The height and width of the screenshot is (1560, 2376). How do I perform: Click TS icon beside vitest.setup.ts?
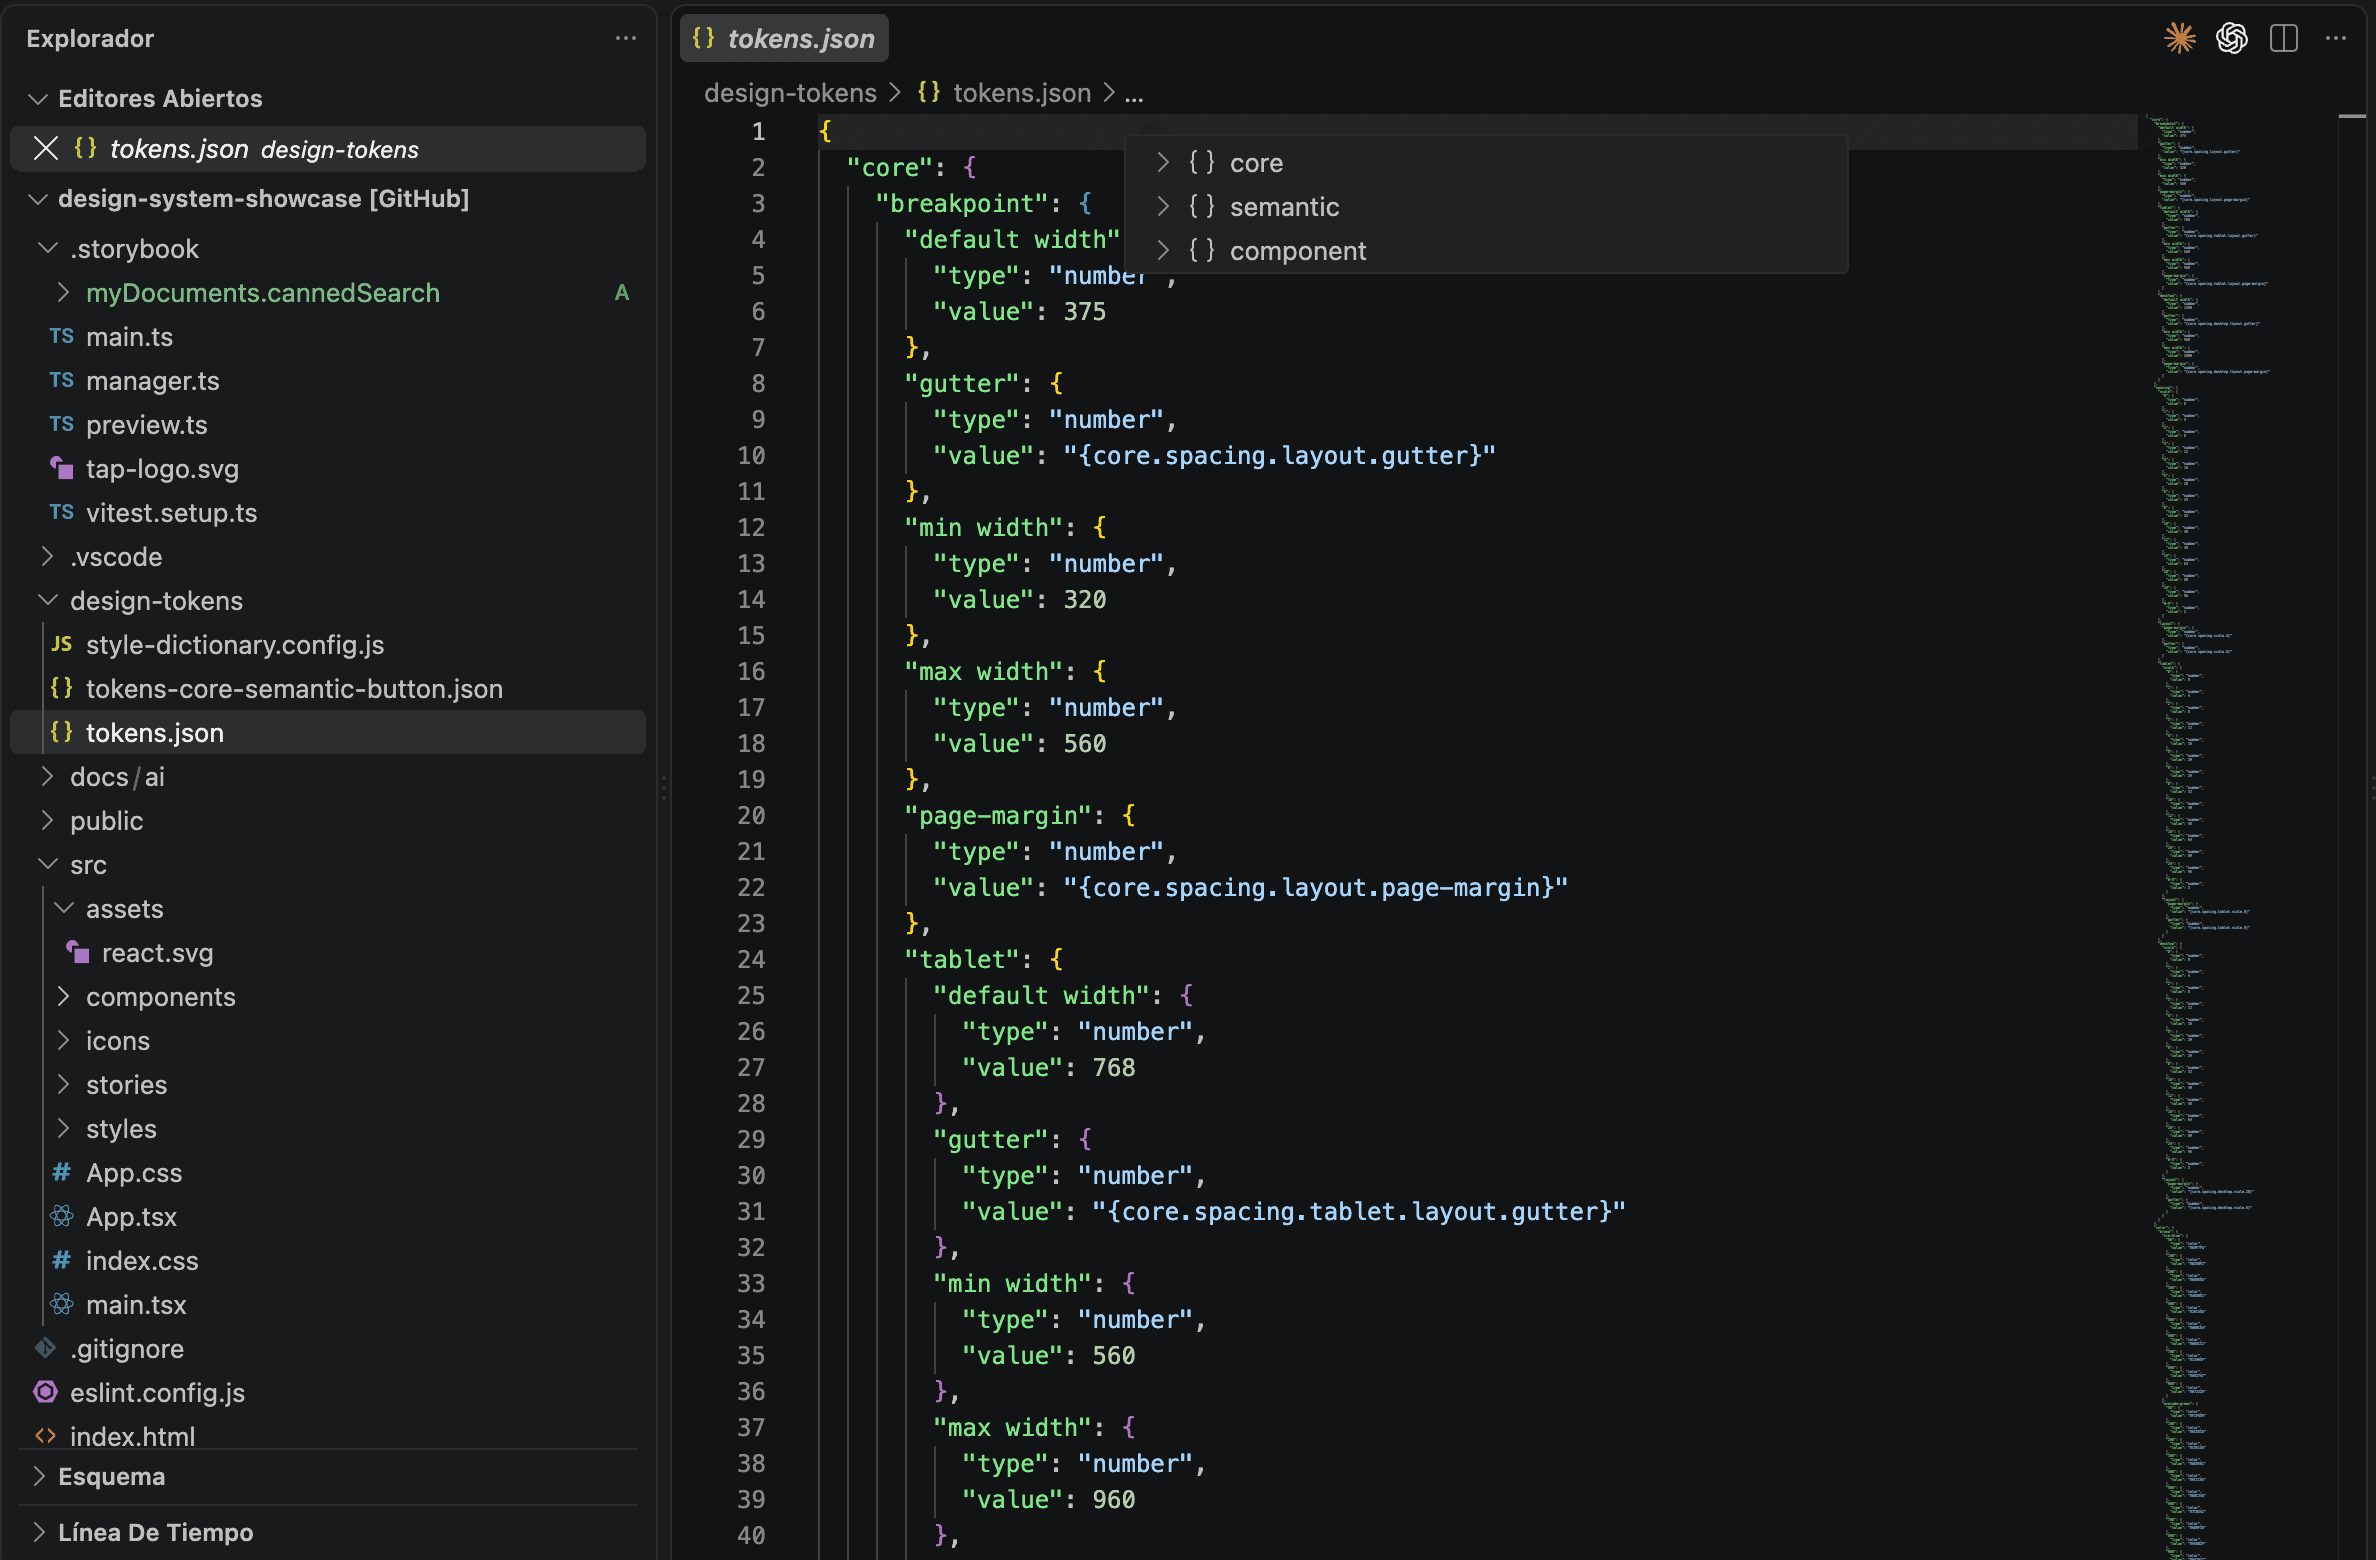(x=62, y=512)
